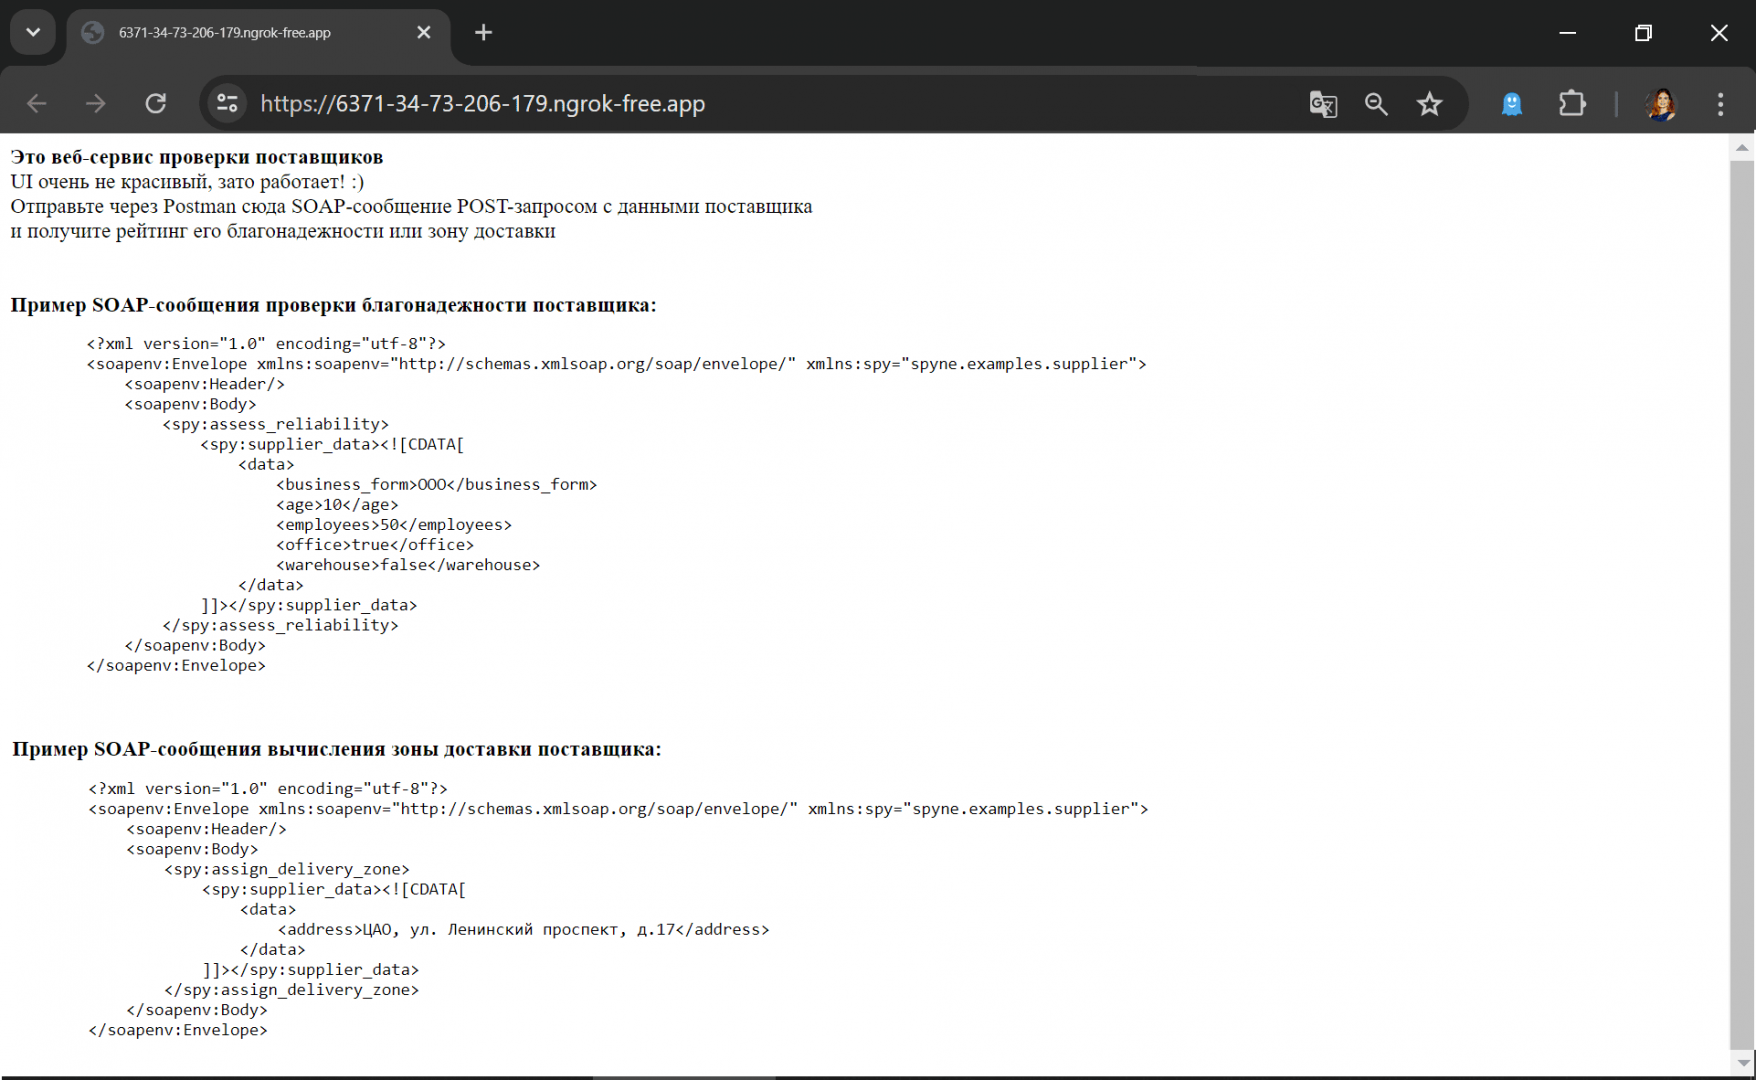Image resolution: width=1756 pixels, height=1080 pixels.
Task: Reload the current page
Action: pos(156,104)
